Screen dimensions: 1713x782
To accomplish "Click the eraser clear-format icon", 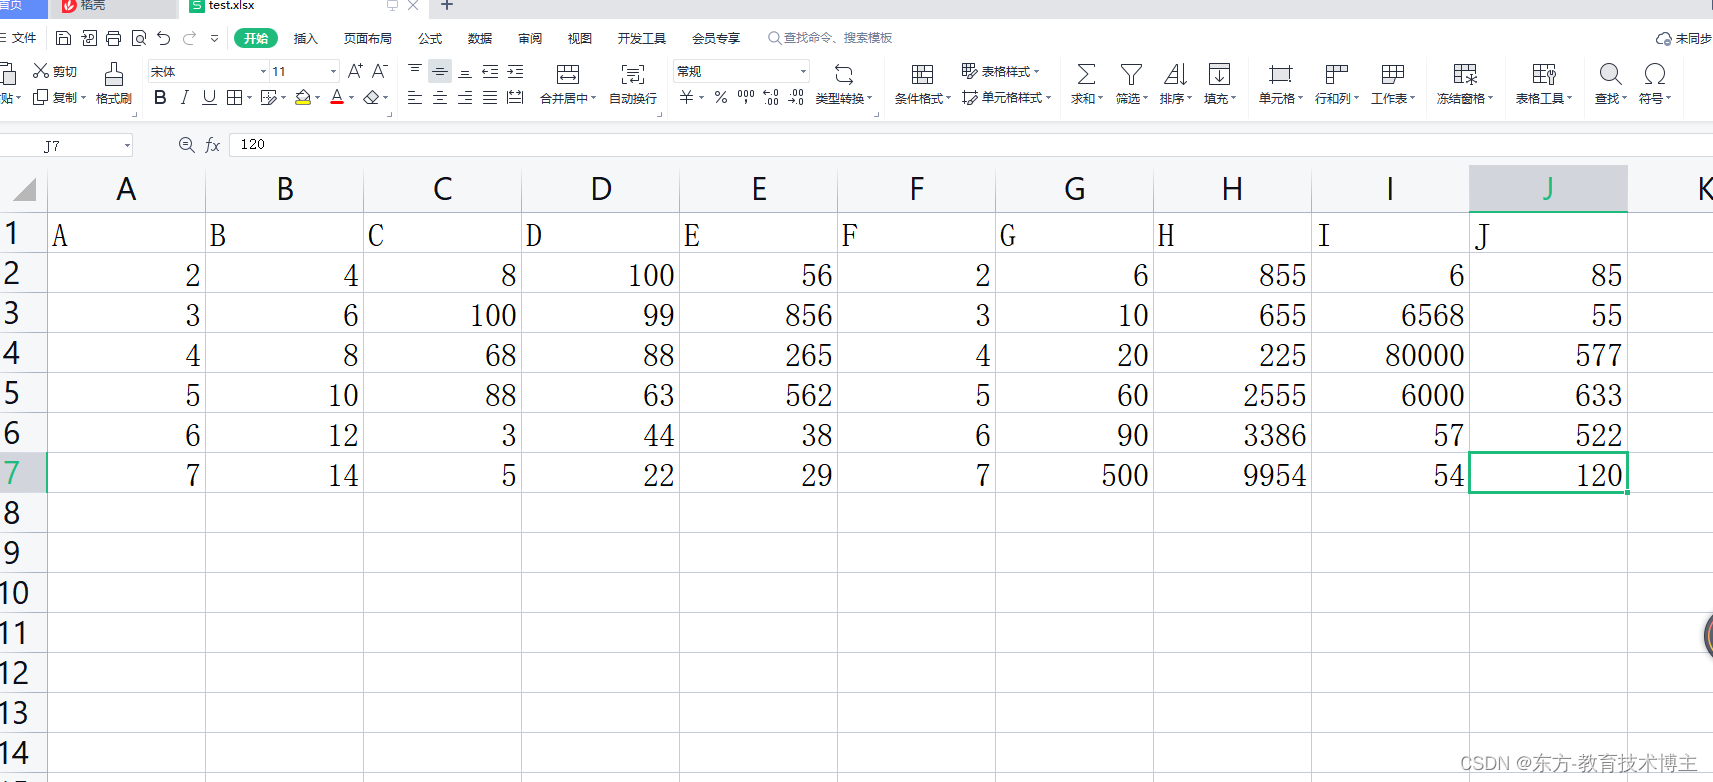I will [x=372, y=97].
